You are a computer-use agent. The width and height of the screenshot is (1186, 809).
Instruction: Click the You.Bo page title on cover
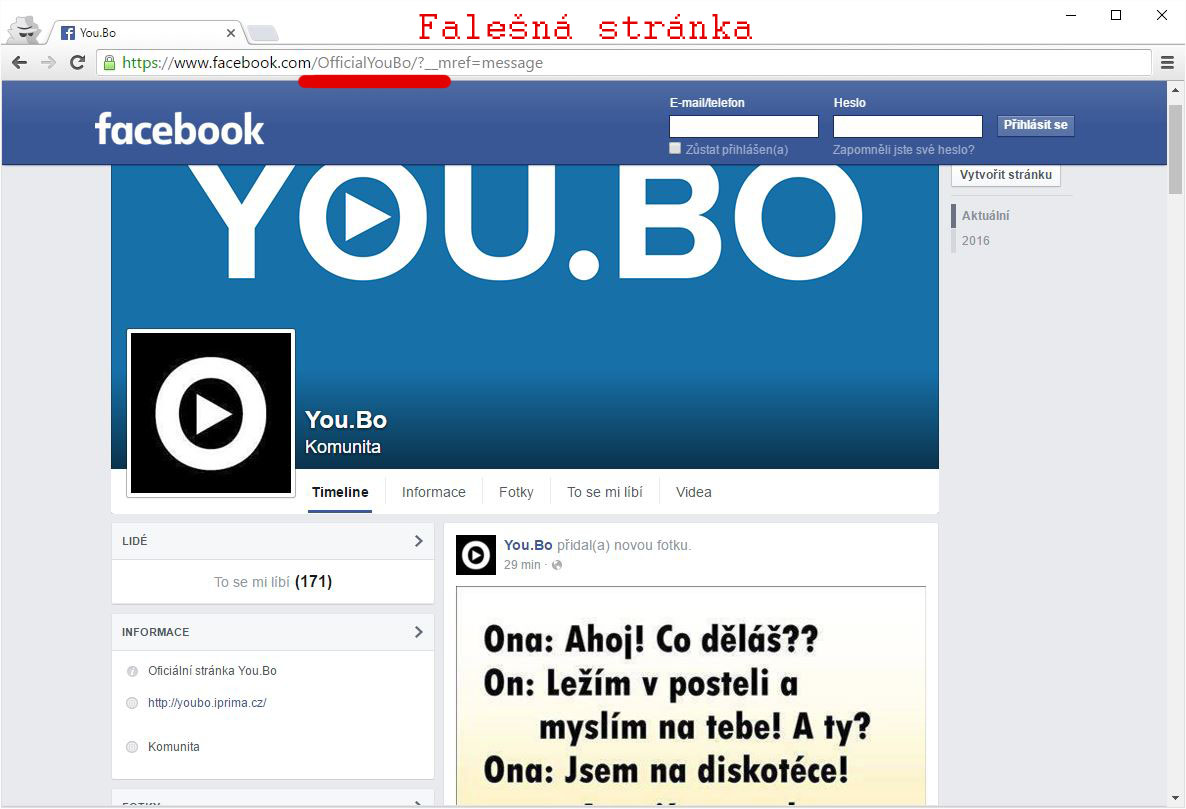click(x=346, y=420)
